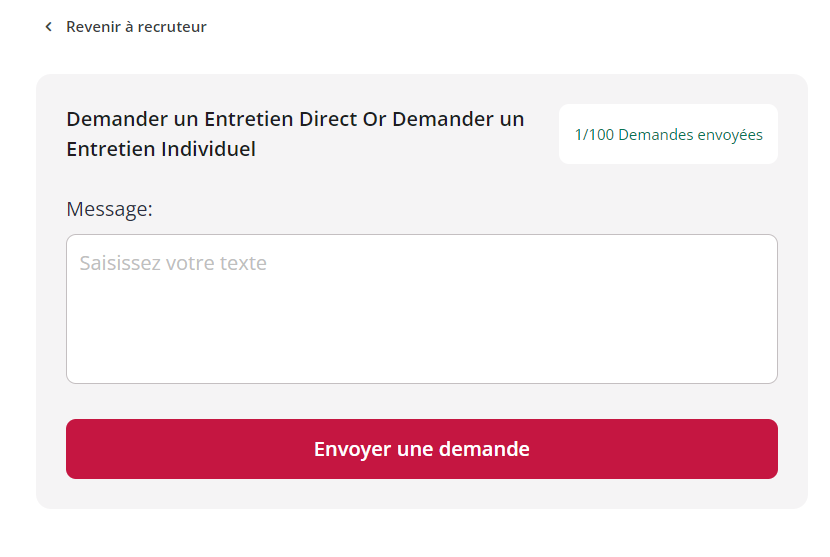Click the 'Message:' field label

[110, 209]
